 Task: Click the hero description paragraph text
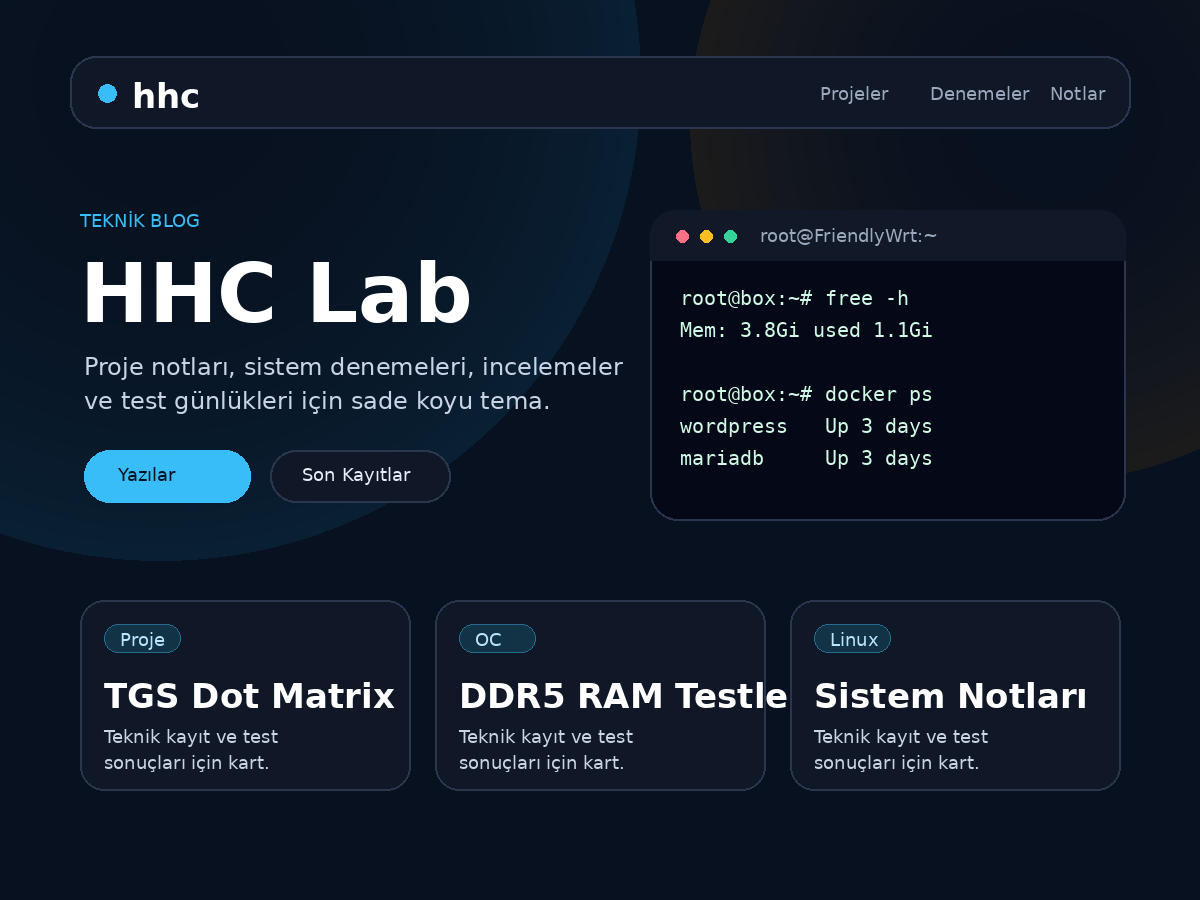click(353, 384)
